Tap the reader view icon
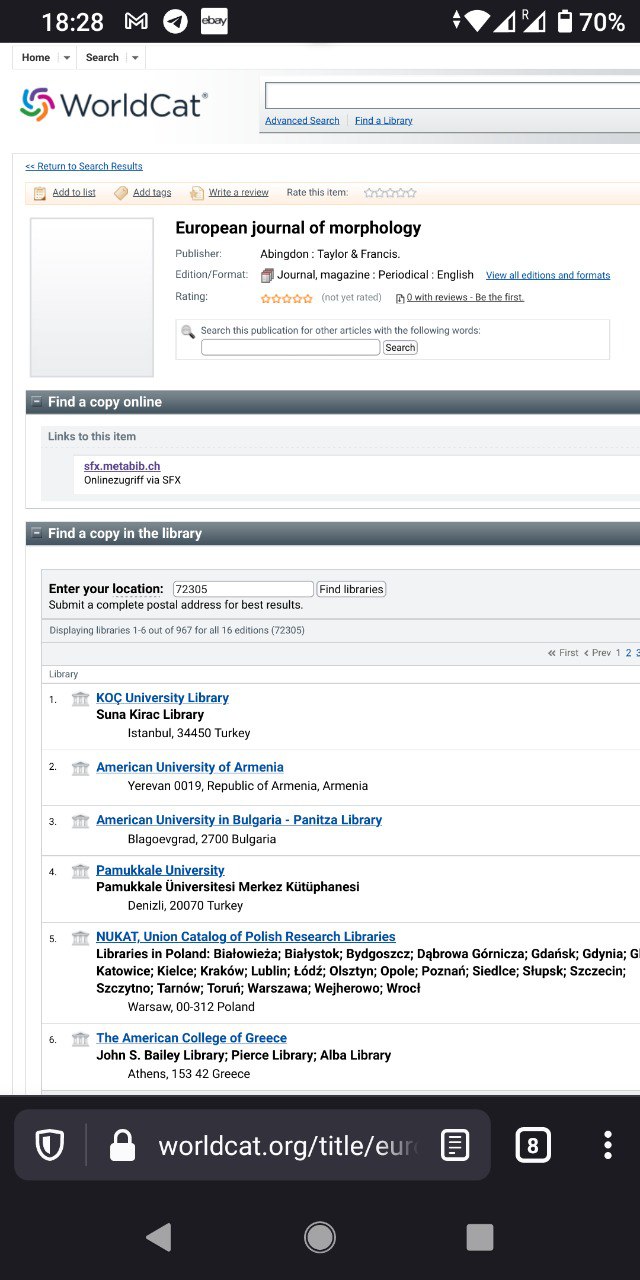Screen dimensions: 640x1280 455,1145
